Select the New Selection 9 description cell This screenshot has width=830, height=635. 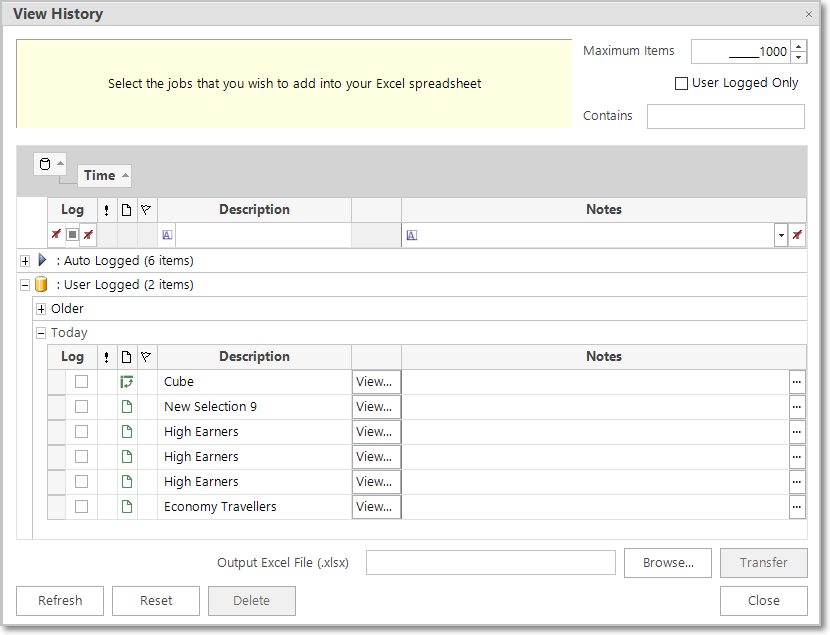click(254, 406)
